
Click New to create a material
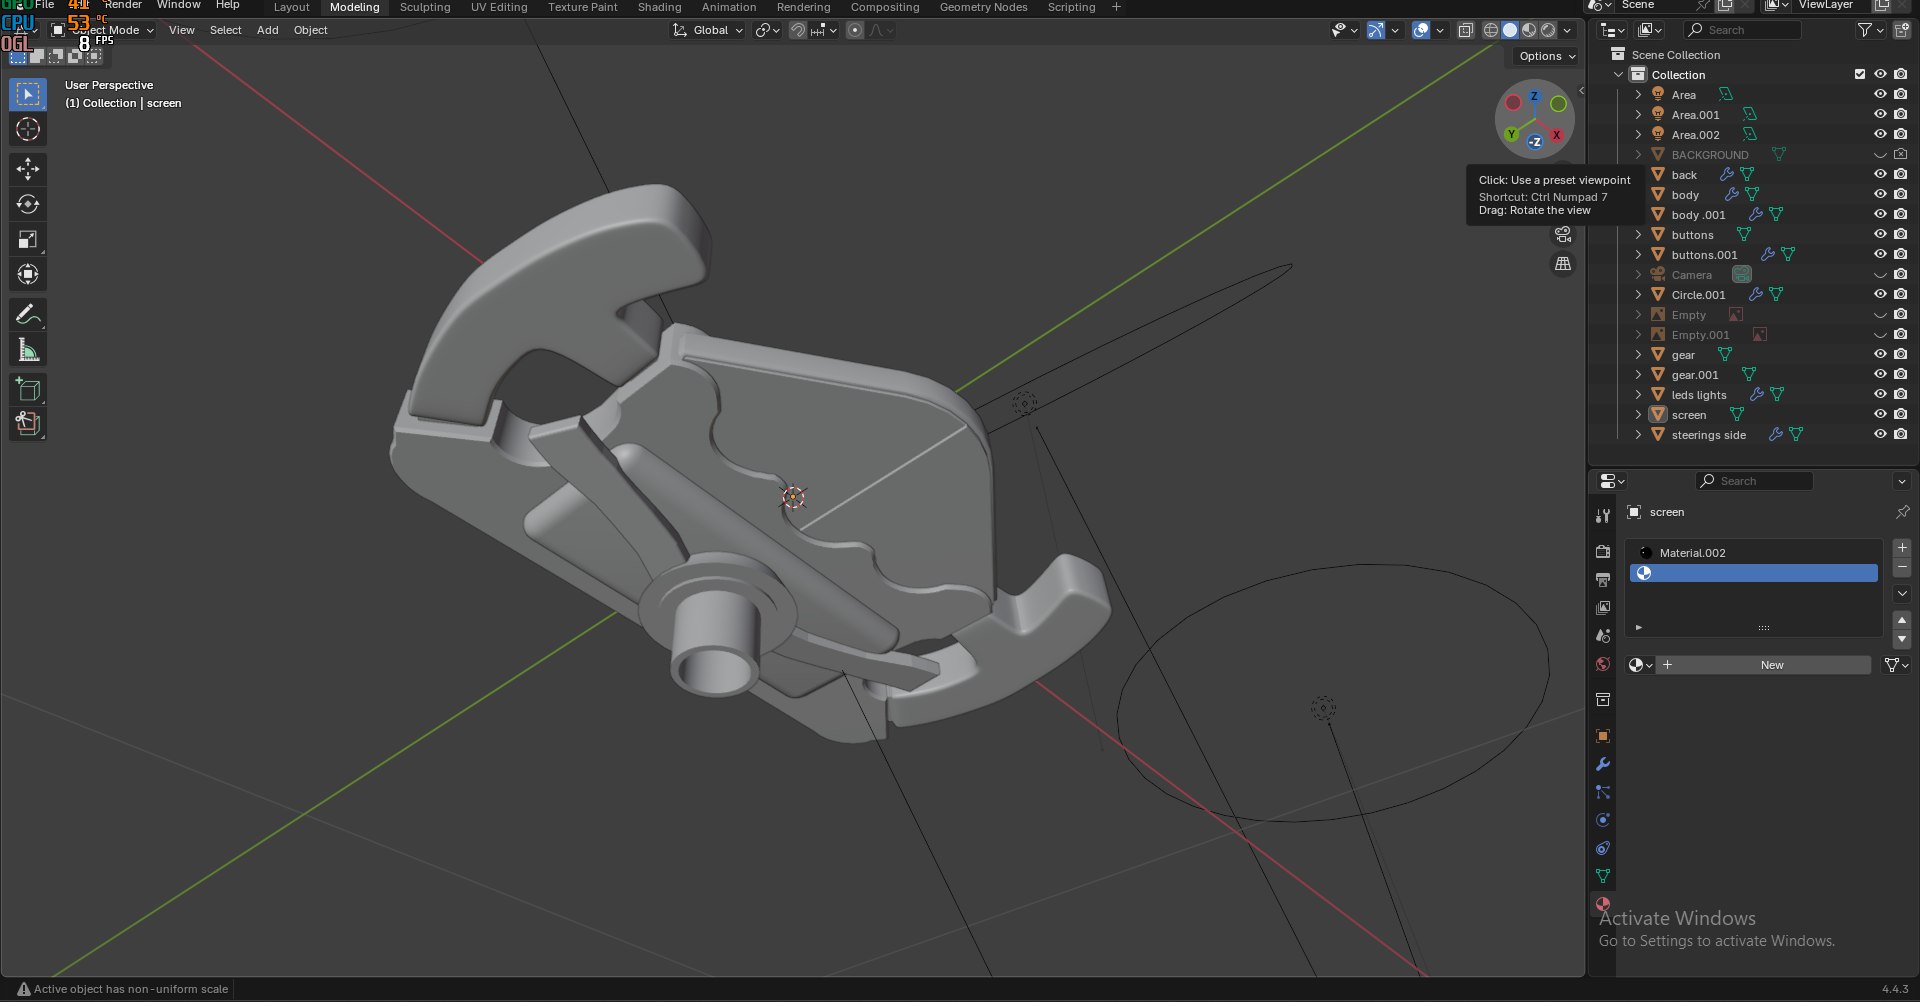1772,665
